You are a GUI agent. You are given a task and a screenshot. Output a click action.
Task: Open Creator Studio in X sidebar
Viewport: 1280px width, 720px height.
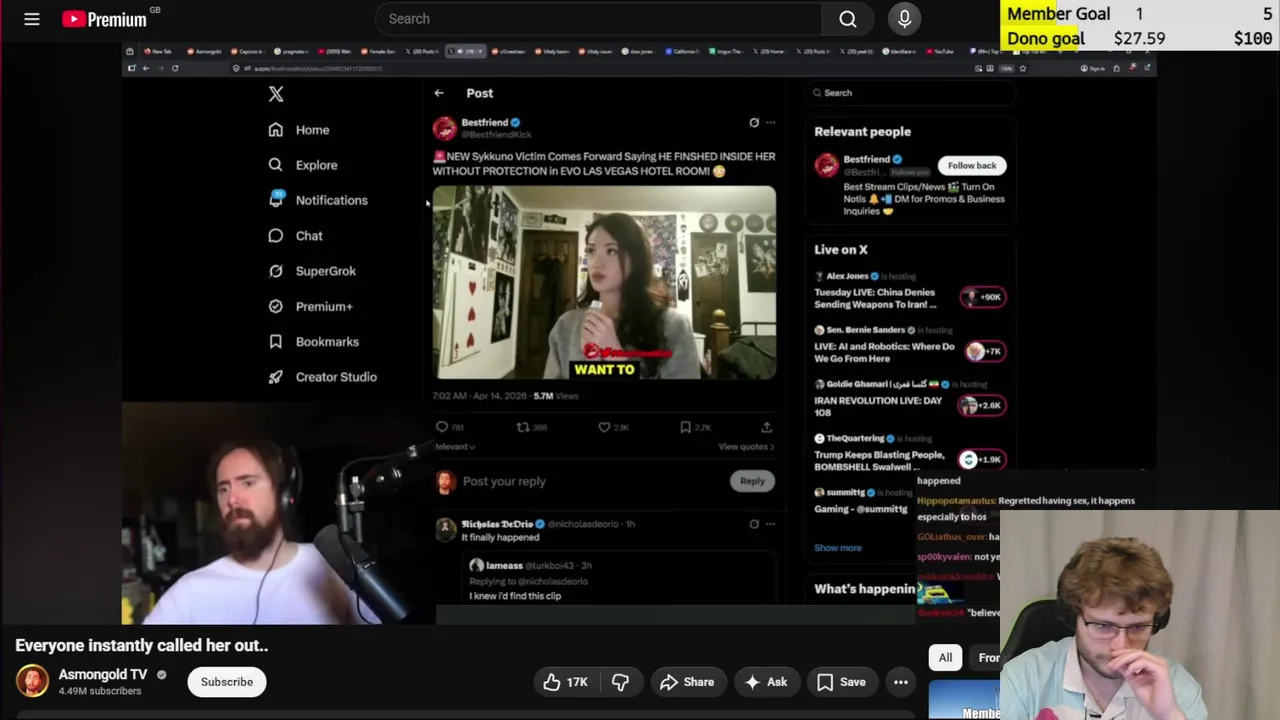tap(322, 377)
